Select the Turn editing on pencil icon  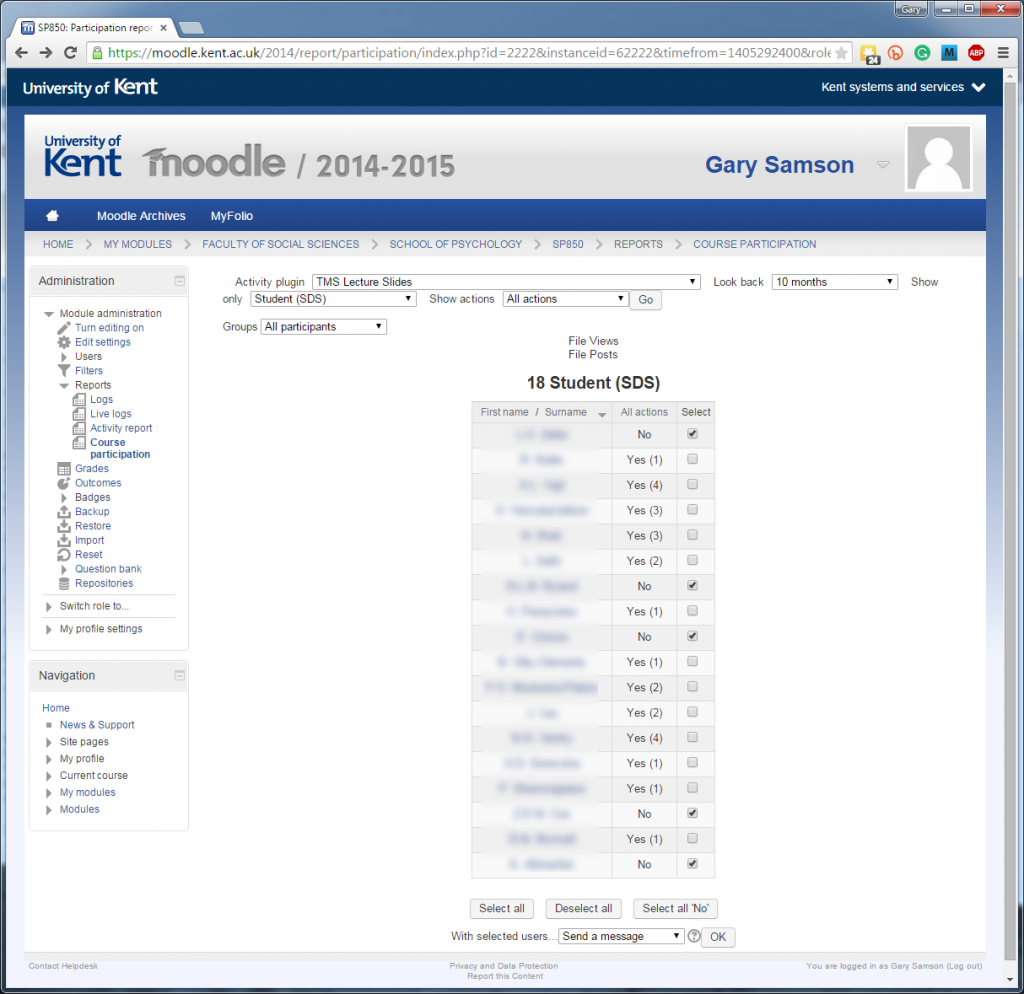coord(63,327)
